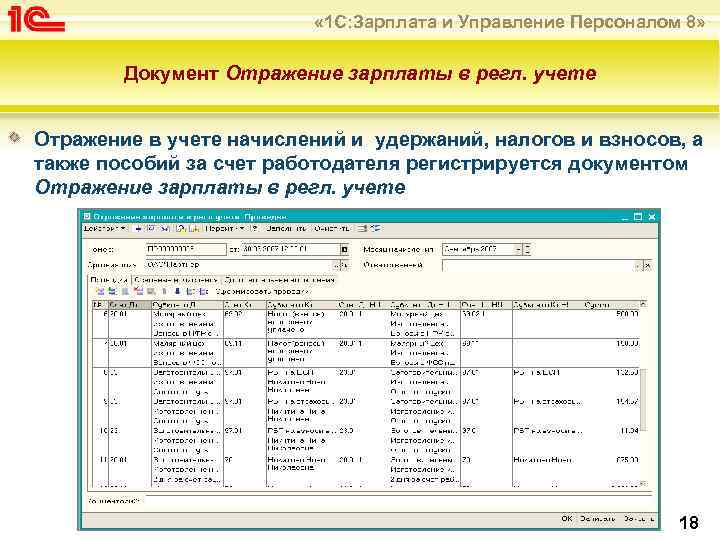
Task: Click the Субконто Дт column header
Action: tap(187, 304)
